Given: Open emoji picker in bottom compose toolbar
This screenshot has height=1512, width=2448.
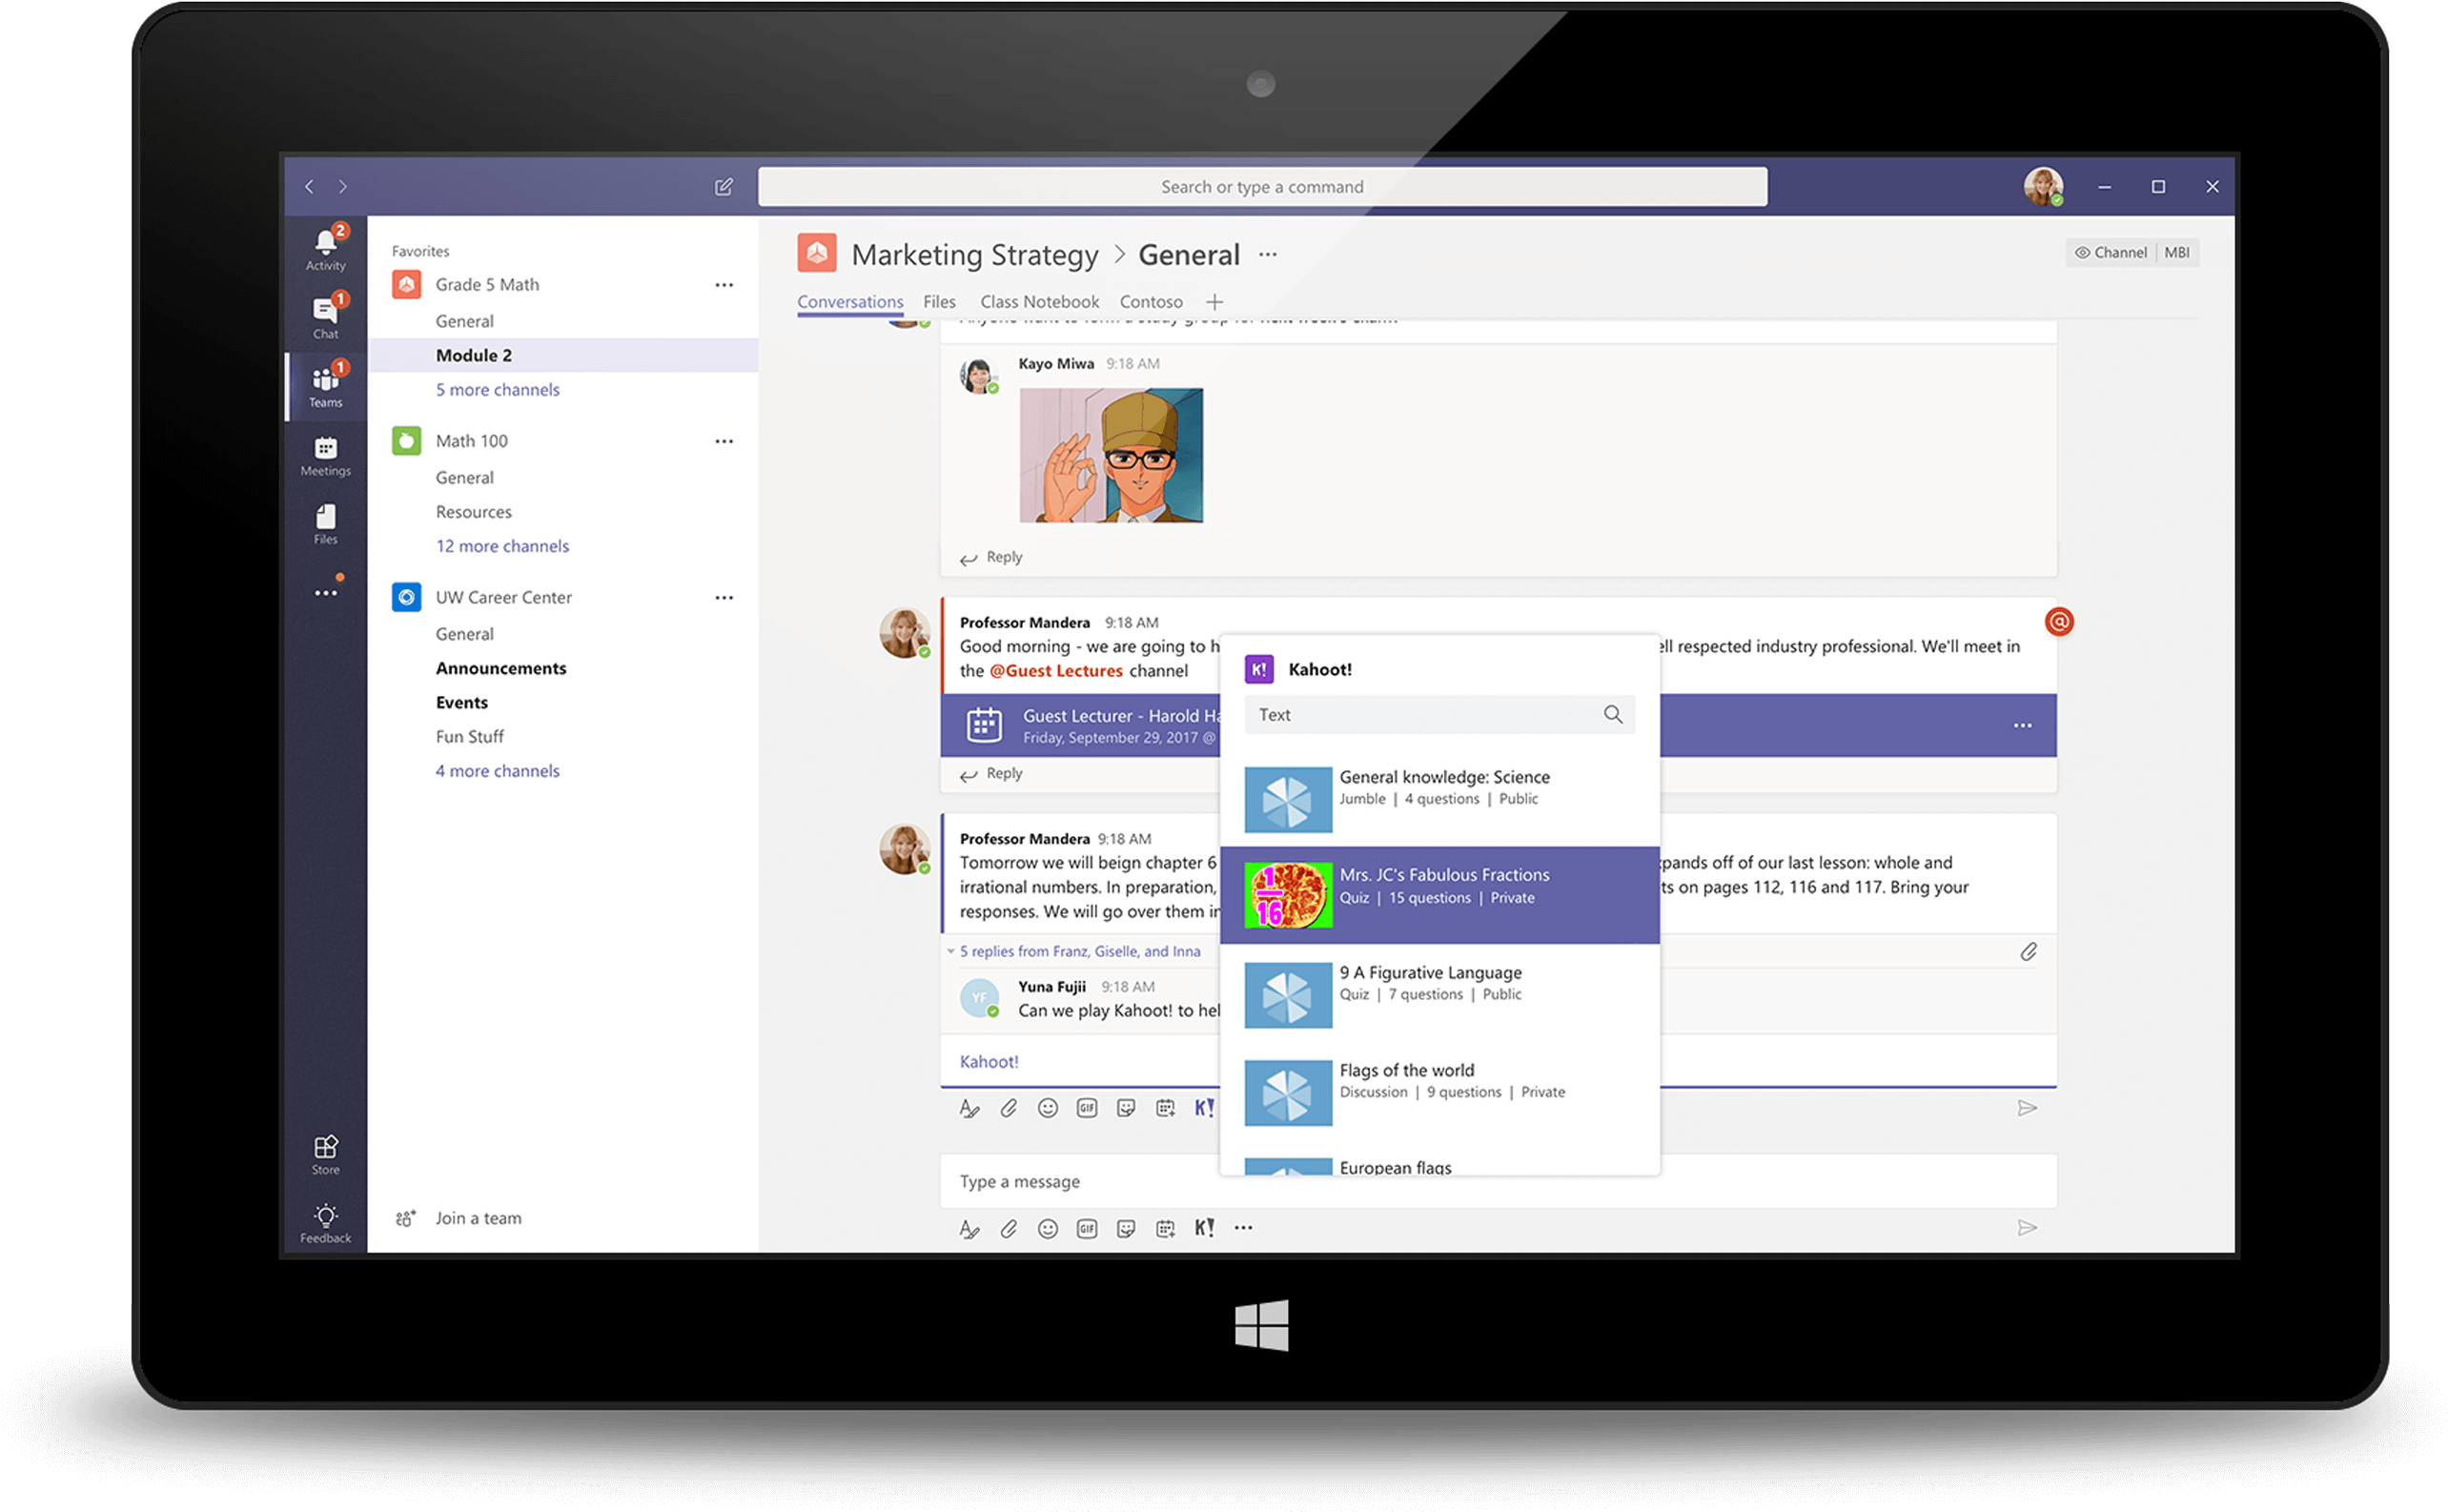Looking at the screenshot, I should (x=1047, y=1228).
